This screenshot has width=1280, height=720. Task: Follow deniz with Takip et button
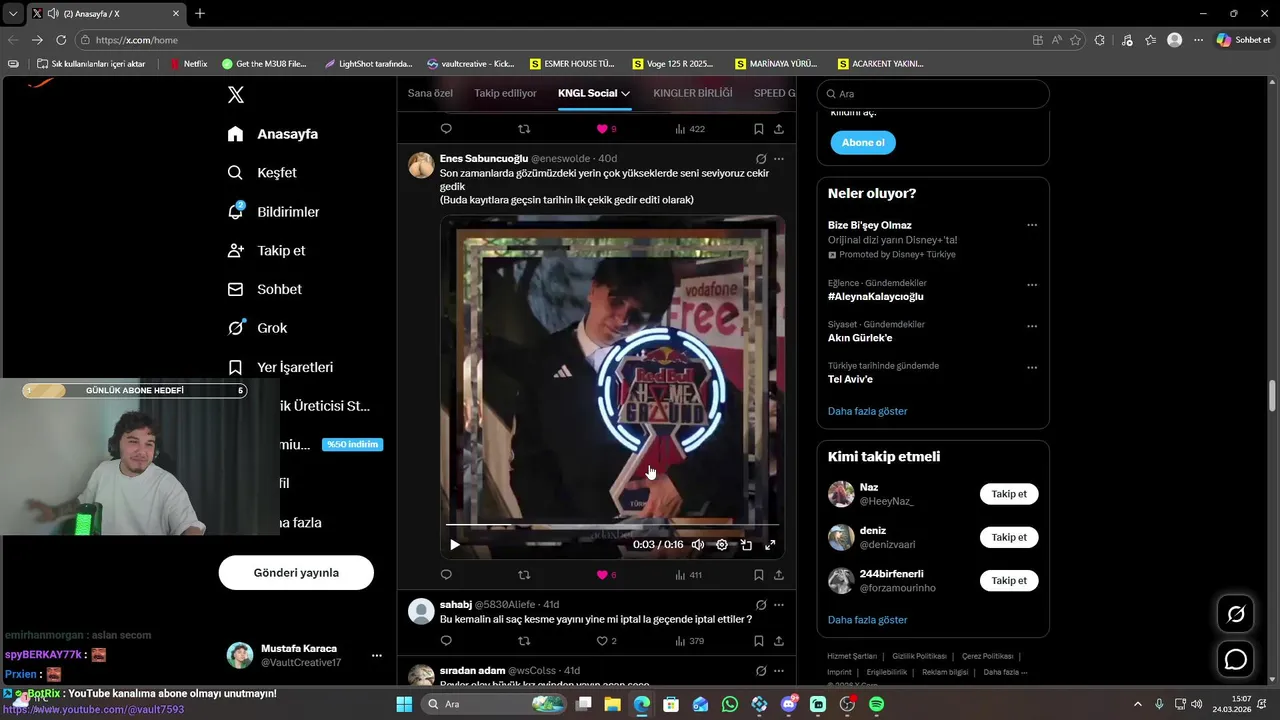[1009, 537]
